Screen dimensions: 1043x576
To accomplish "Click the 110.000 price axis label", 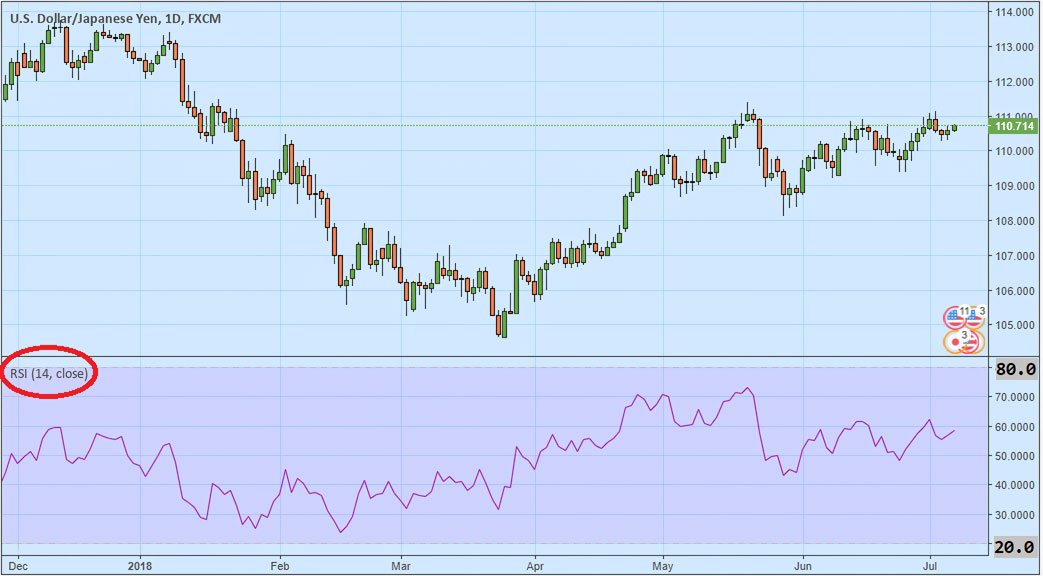I will tap(1015, 151).
